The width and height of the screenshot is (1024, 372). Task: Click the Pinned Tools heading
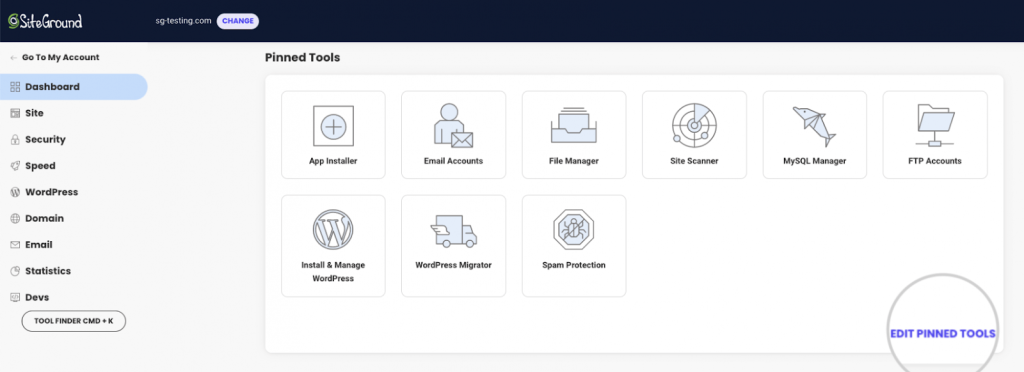pyautogui.click(x=302, y=57)
